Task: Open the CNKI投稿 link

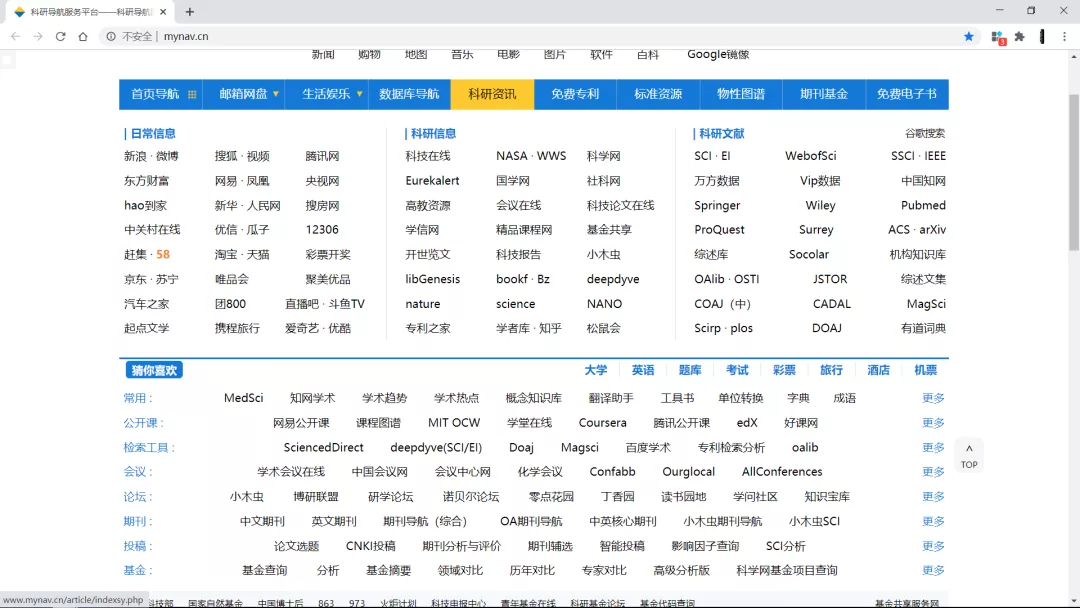Action: [x=371, y=546]
